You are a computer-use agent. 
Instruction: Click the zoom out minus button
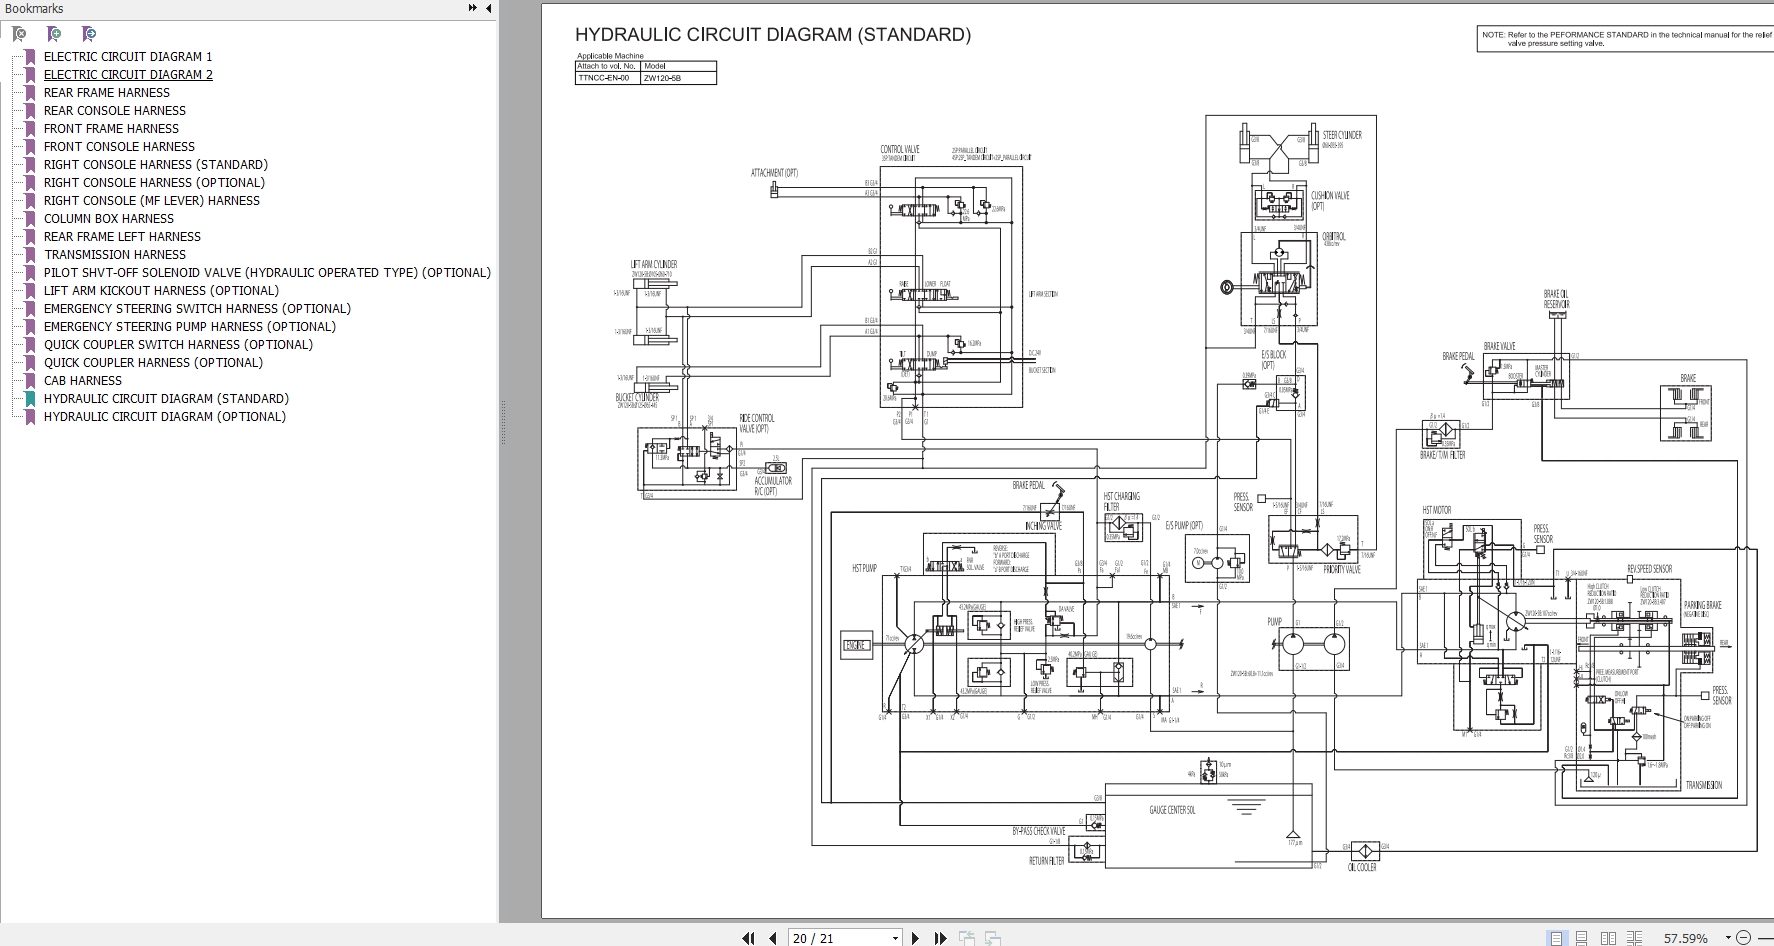tap(1743, 938)
